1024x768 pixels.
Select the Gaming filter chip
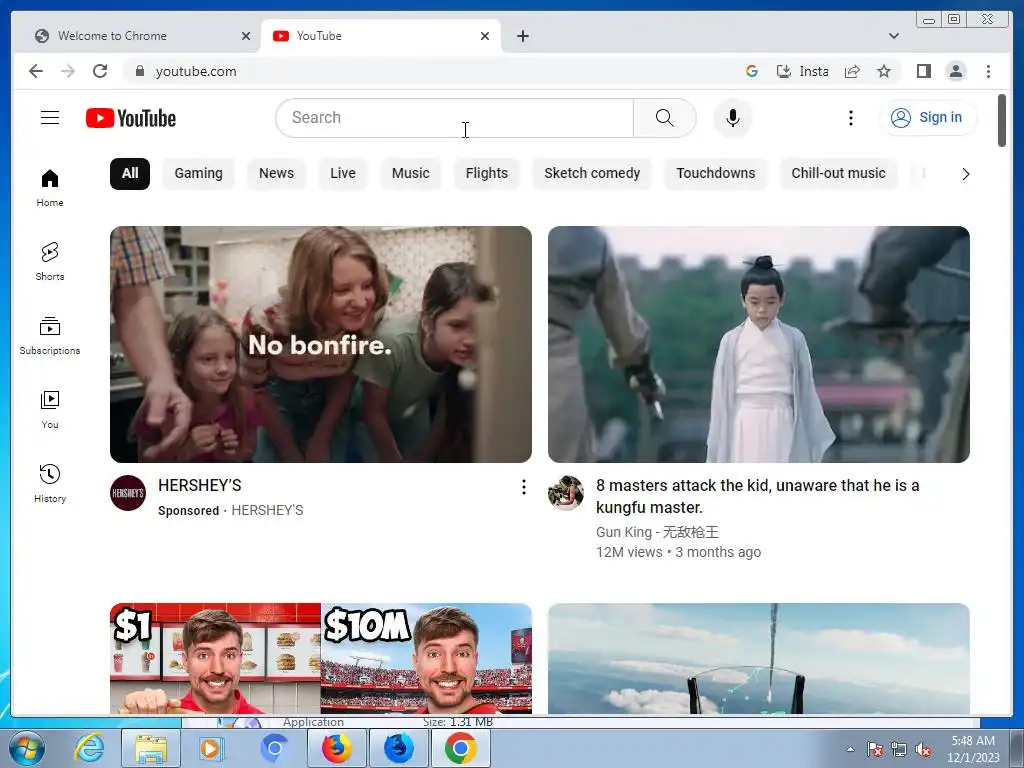pyautogui.click(x=199, y=174)
